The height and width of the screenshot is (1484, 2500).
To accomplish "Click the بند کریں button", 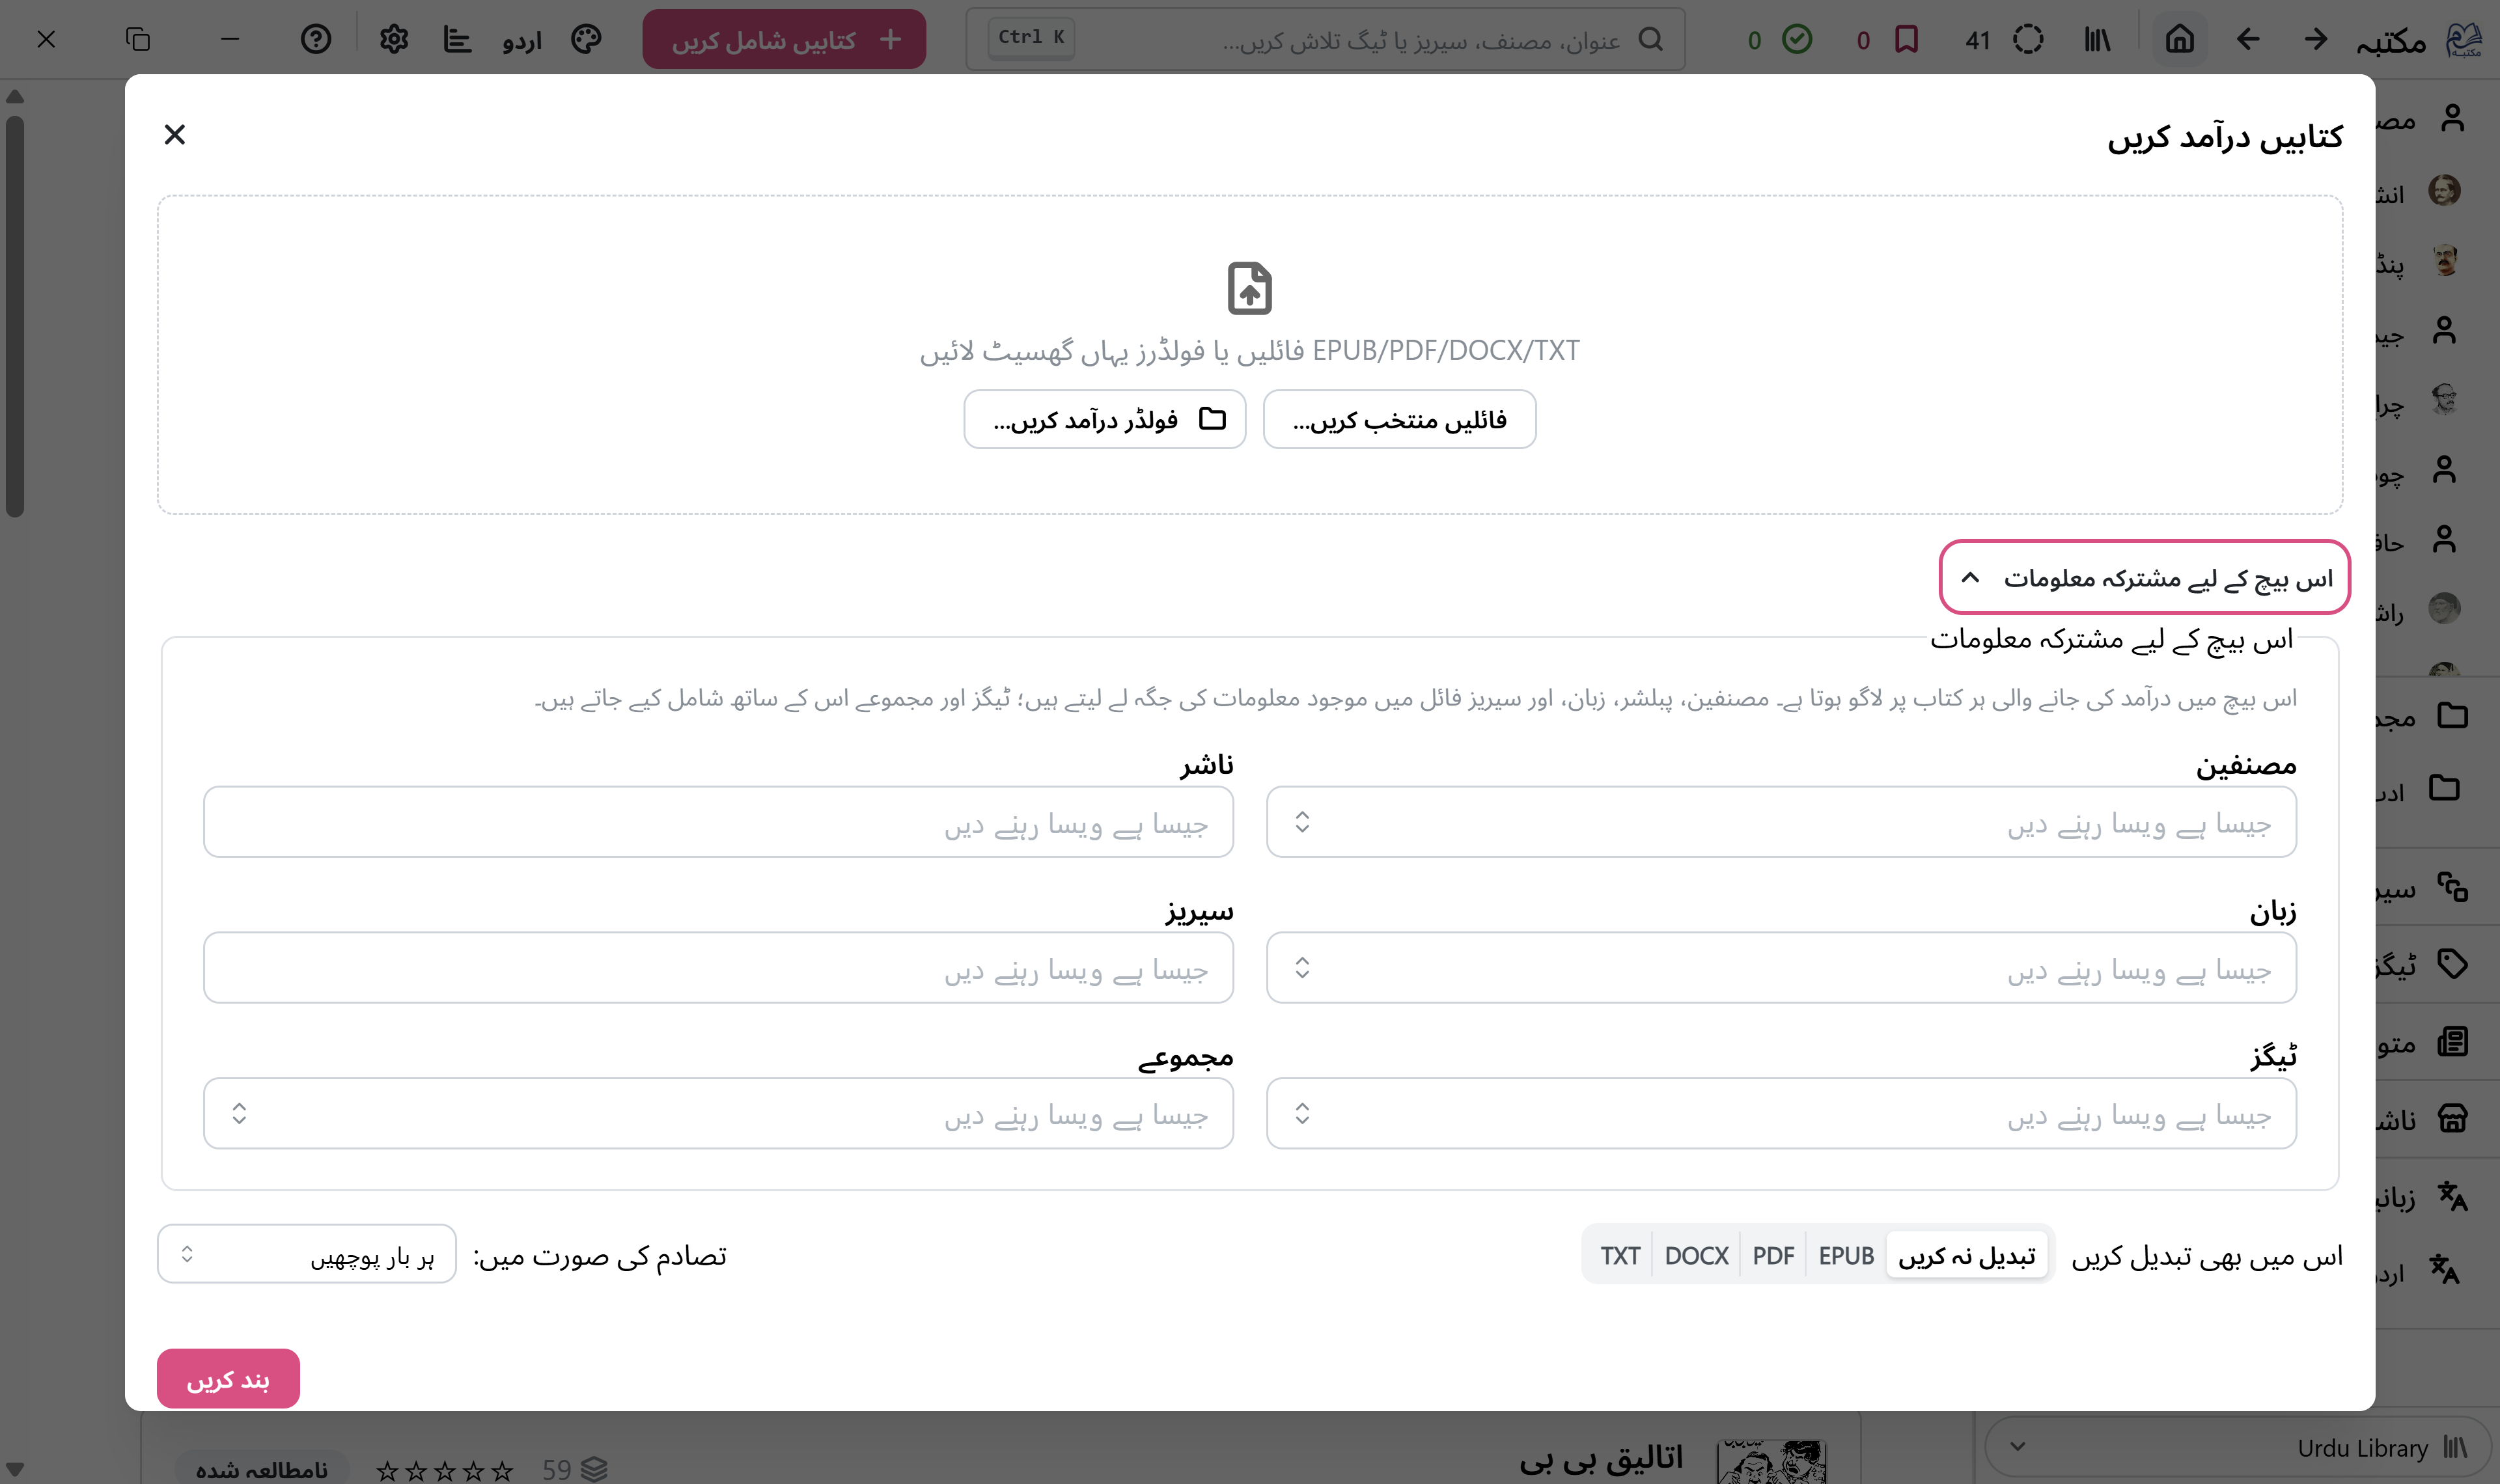I will click(x=228, y=1379).
